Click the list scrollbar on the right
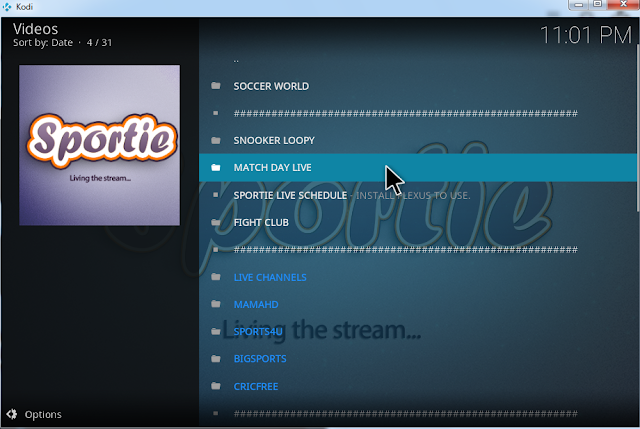This screenshot has width=640, height=429. click(638, 128)
